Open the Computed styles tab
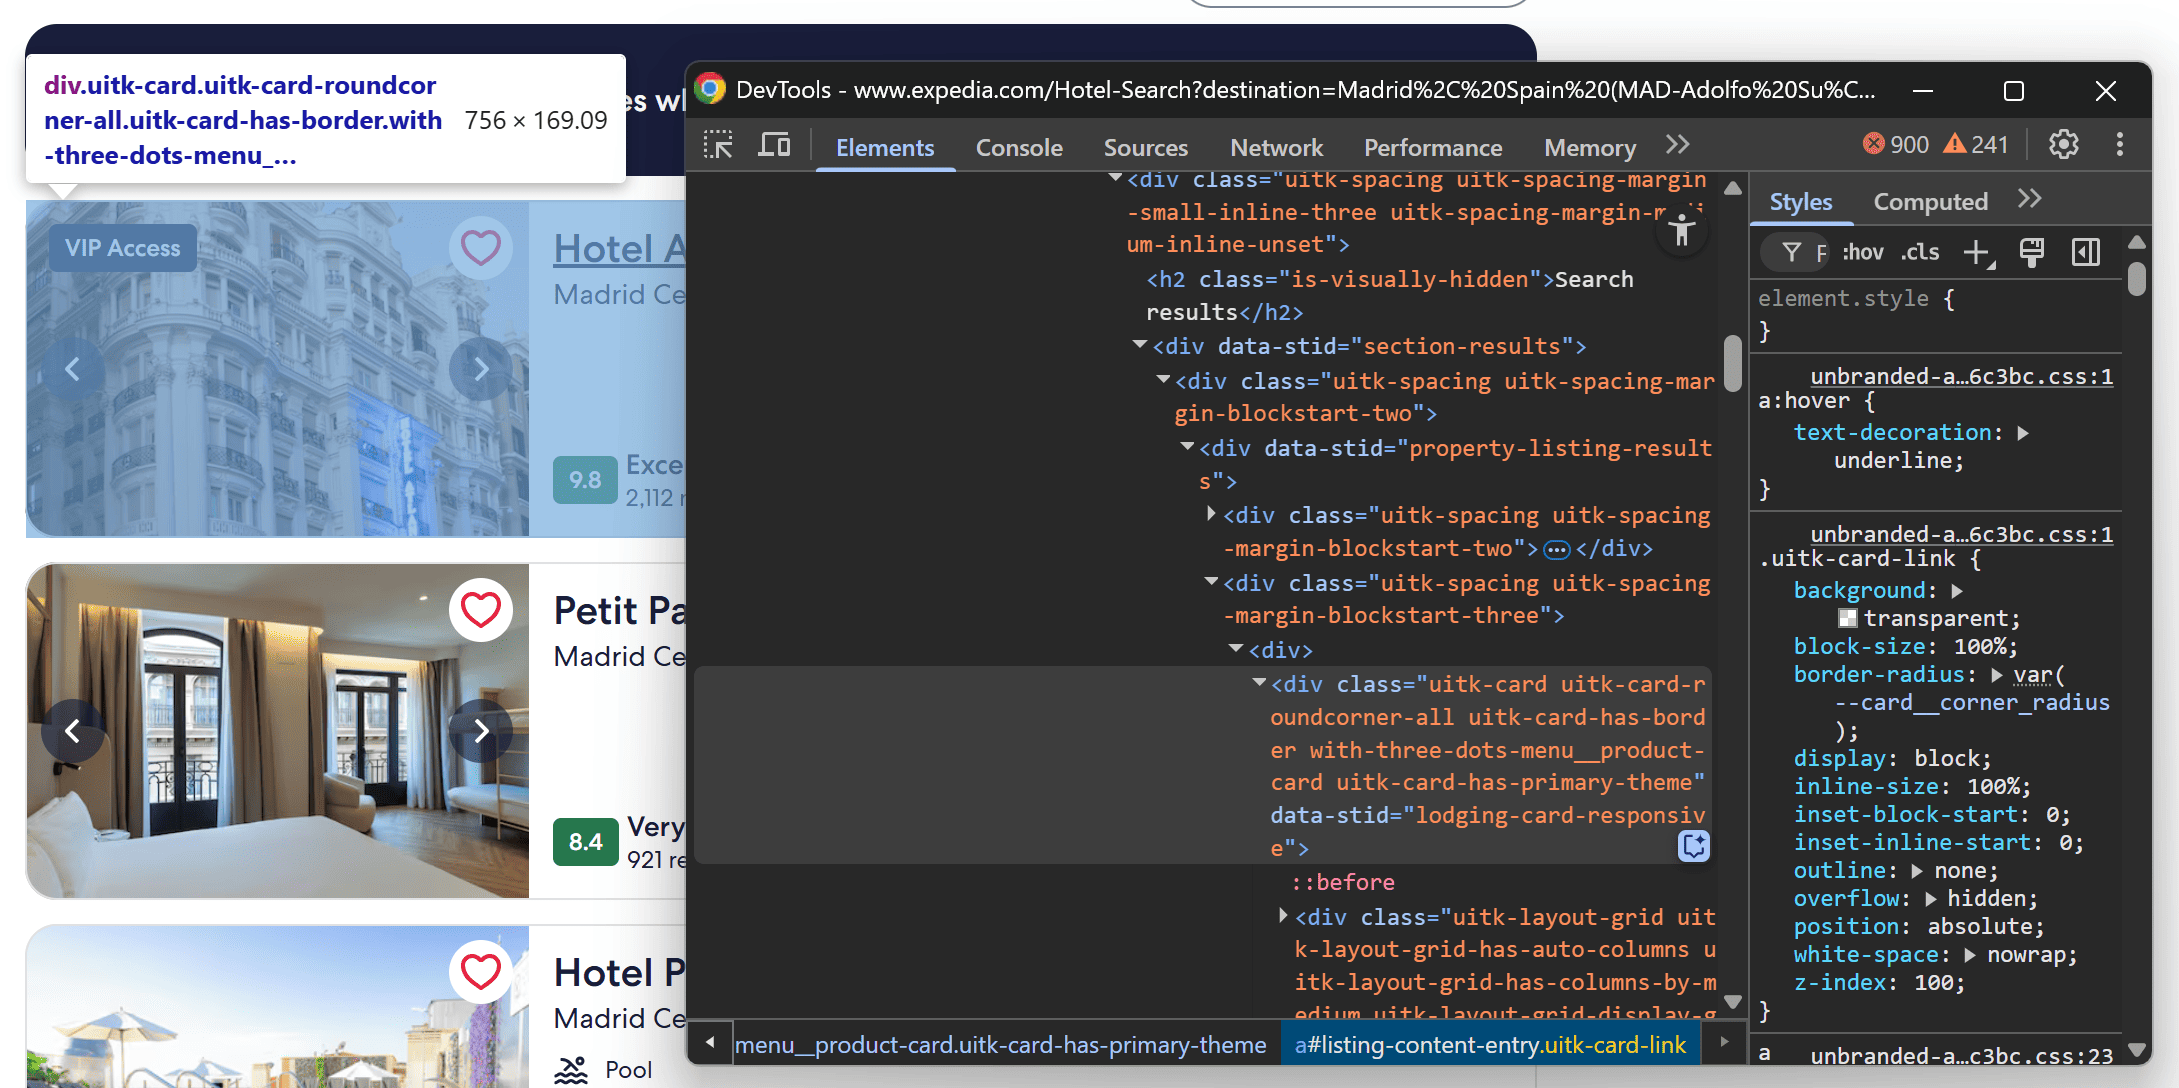2179x1088 pixels. click(1930, 200)
